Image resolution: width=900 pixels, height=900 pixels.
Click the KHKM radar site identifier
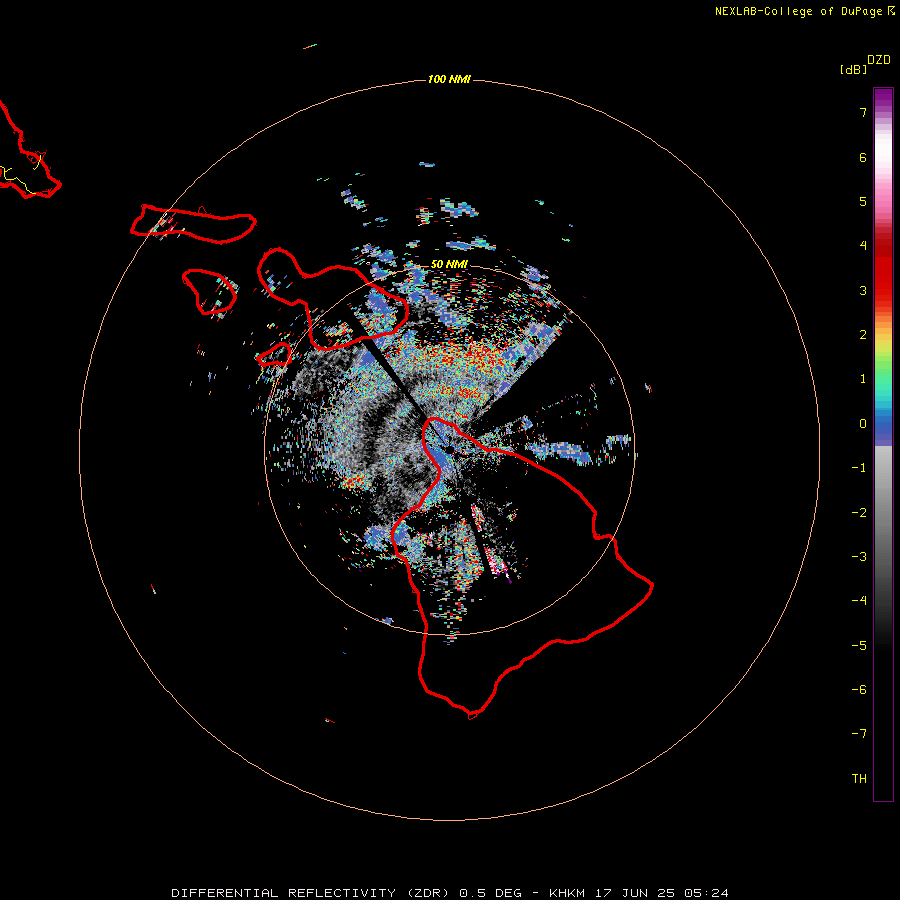click(567, 893)
